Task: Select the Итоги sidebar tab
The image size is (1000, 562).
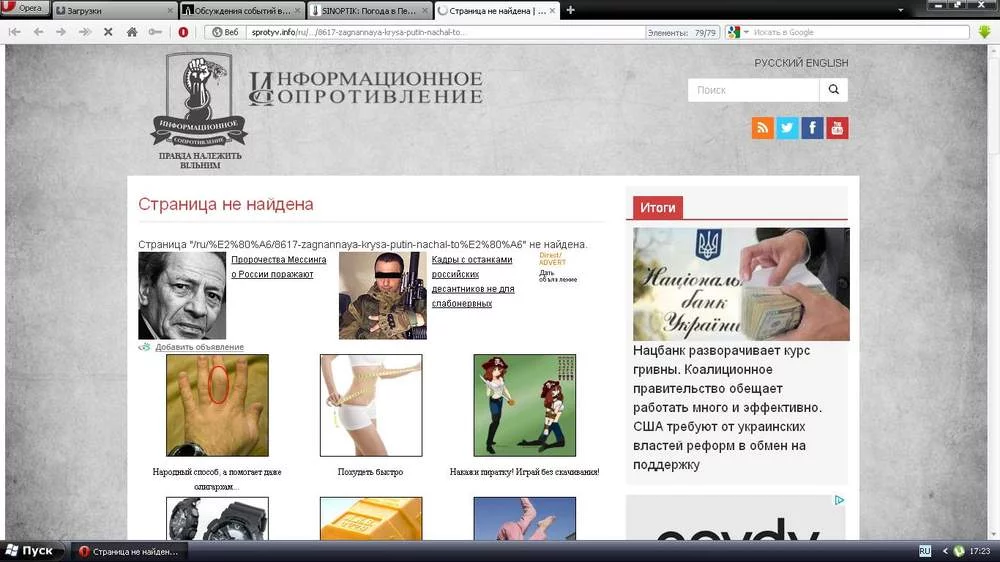Action: [x=658, y=207]
